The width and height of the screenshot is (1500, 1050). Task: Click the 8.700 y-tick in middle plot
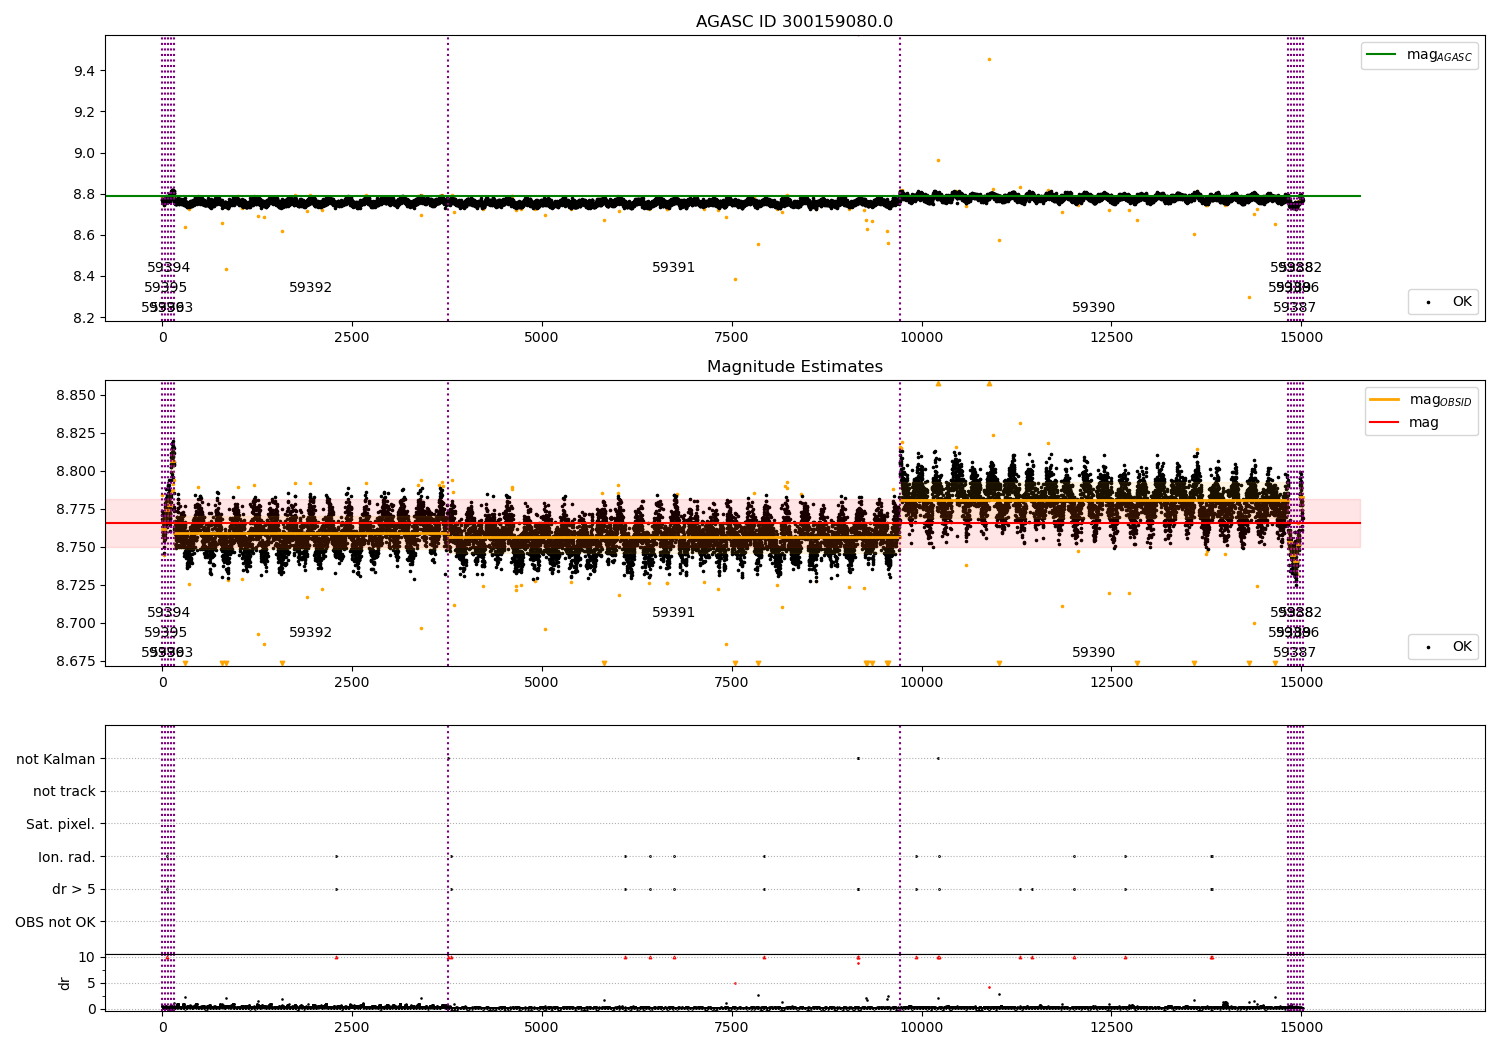point(76,623)
